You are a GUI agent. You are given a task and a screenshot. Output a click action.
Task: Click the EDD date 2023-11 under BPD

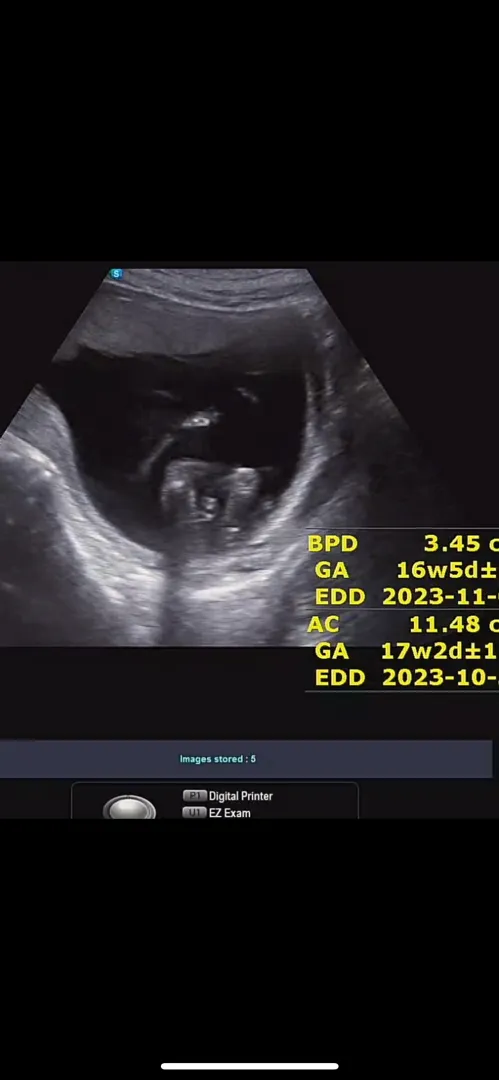click(440, 596)
